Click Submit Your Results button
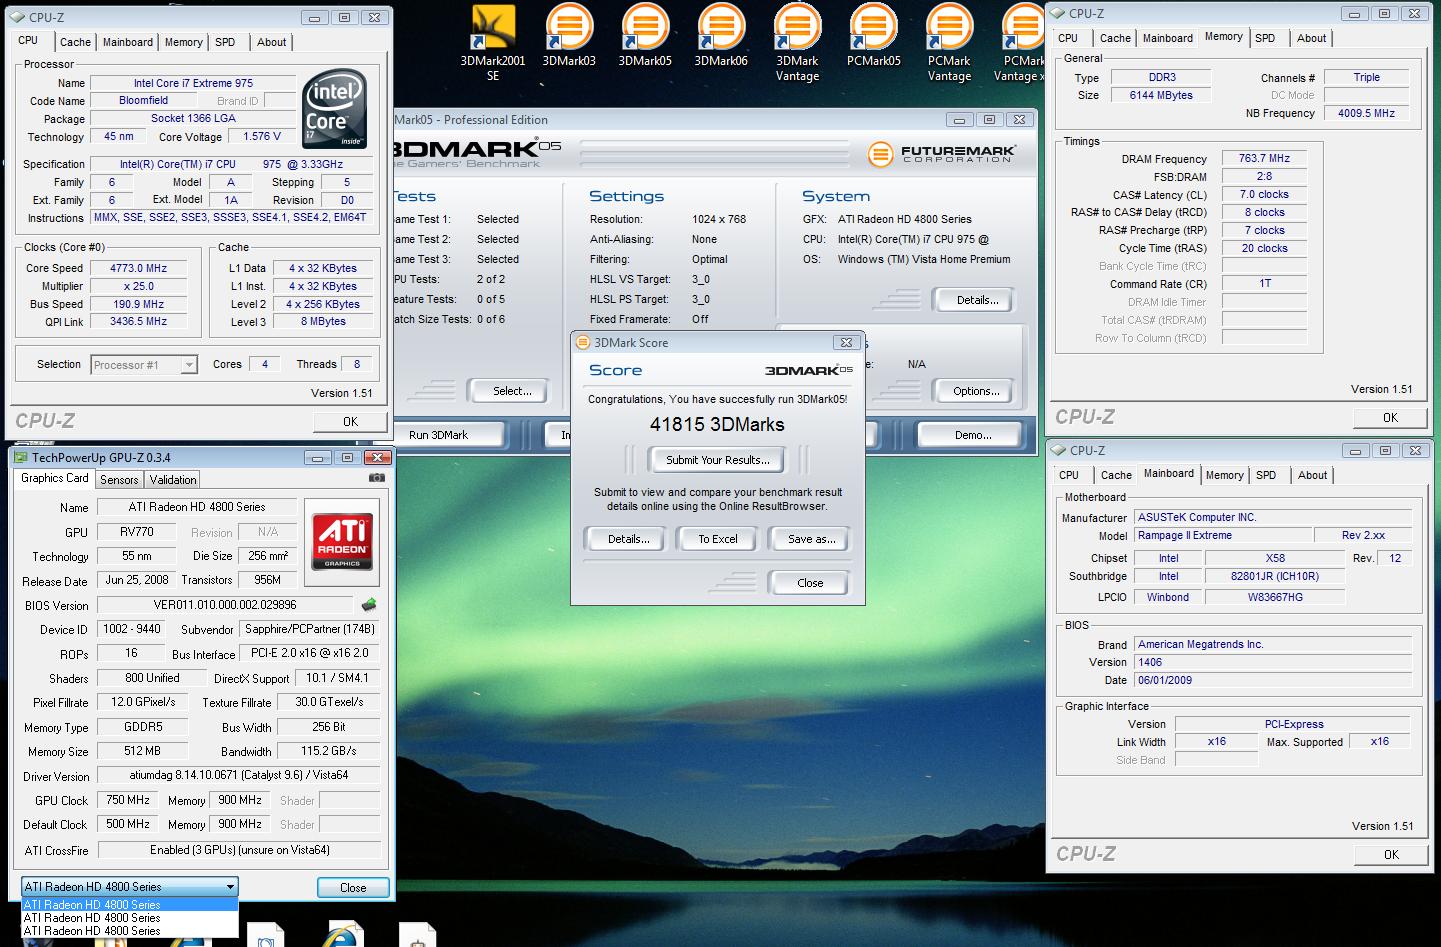 coord(718,460)
